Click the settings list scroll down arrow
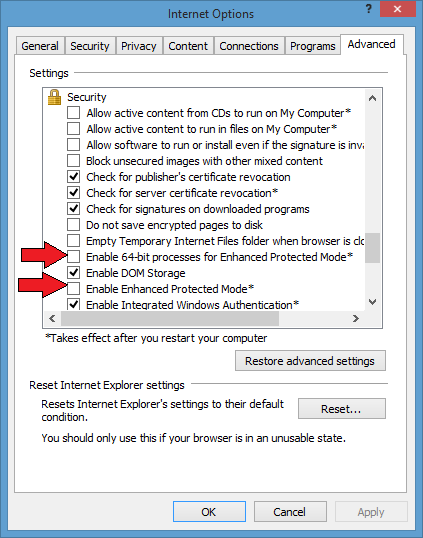This screenshot has width=423, height=538. [372, 302]
